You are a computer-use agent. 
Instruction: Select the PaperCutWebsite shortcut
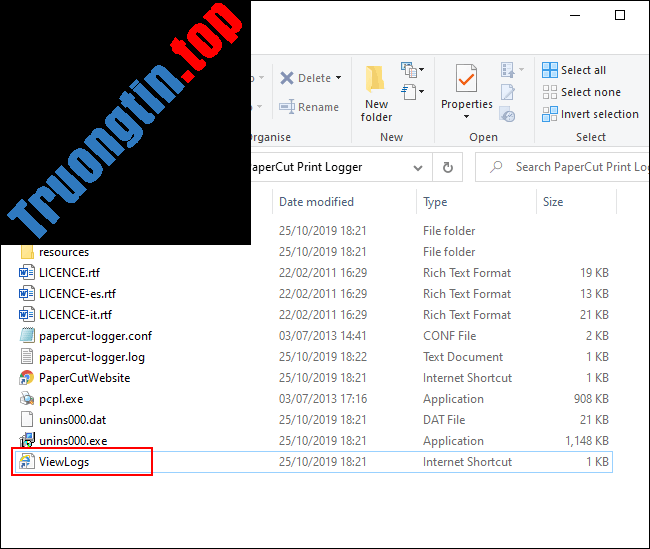point(85,378)
